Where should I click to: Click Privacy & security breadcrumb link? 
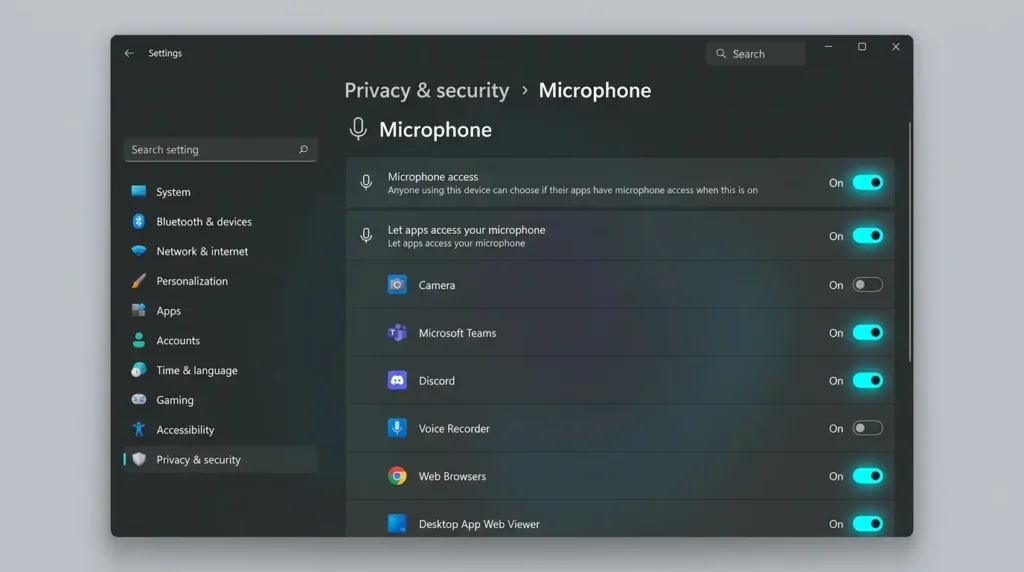pos(426,90)
